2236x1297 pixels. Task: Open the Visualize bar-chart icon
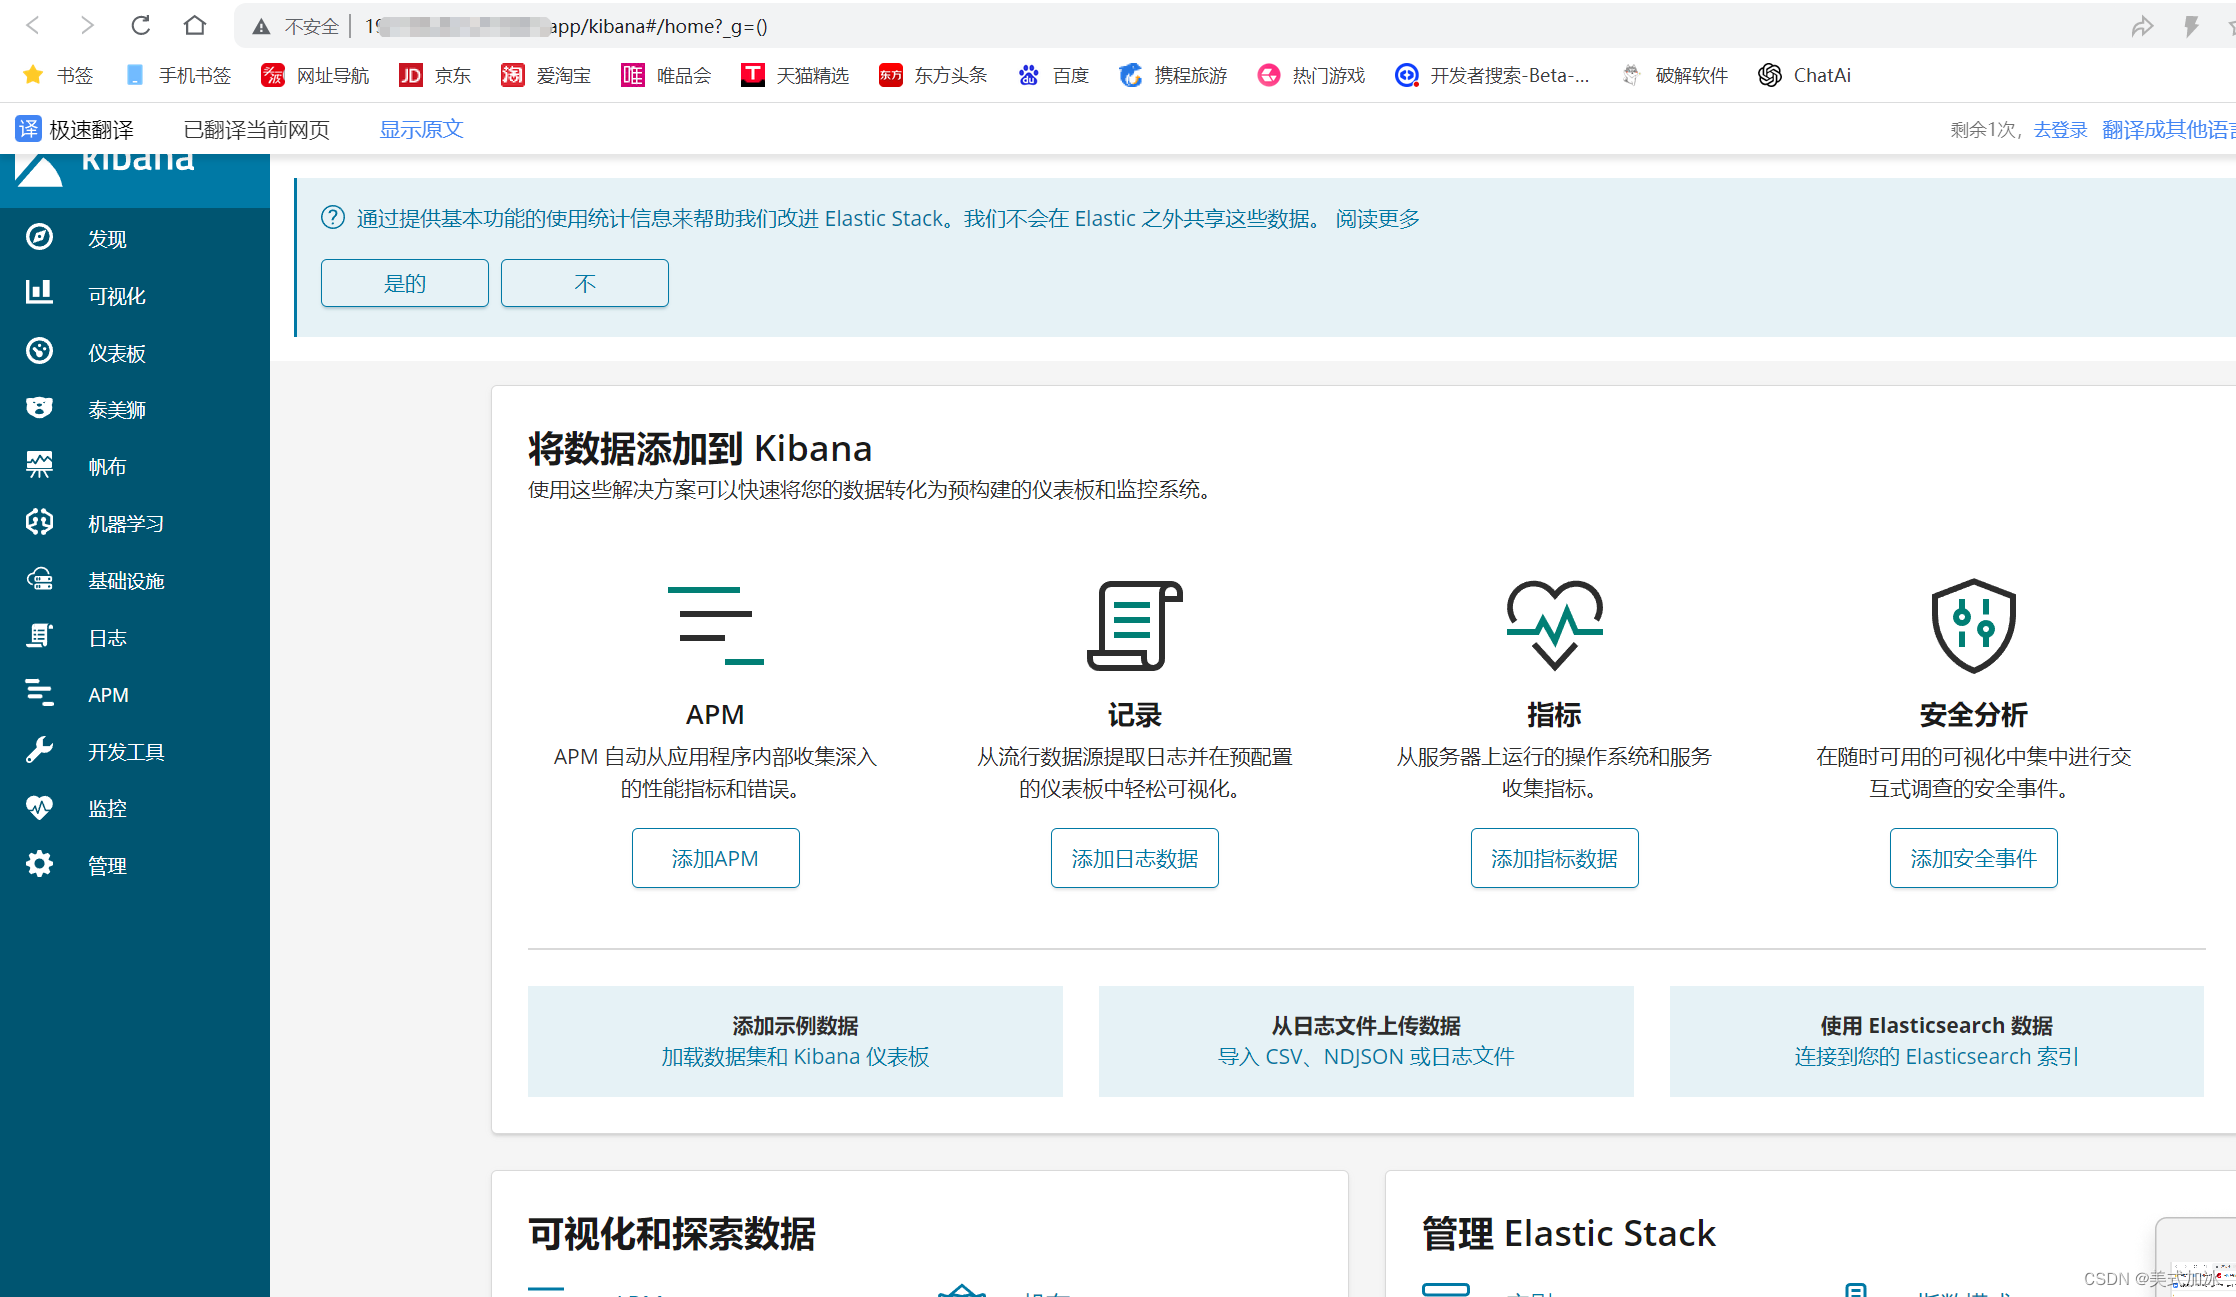tap(39, 292)
